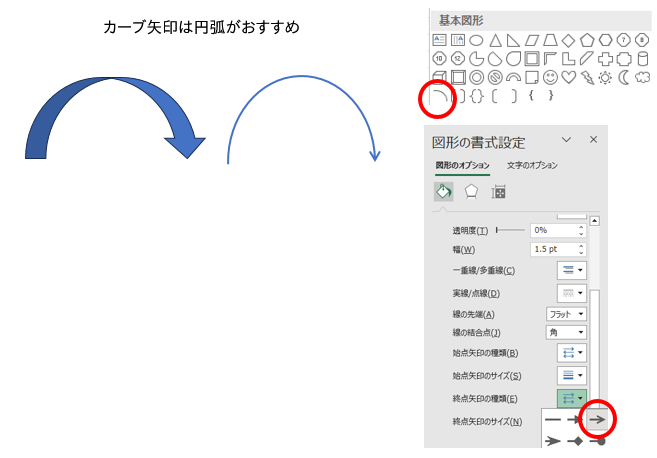The image size is (657, 458).
Task: Pick the diamond shape
Action: 568,41
